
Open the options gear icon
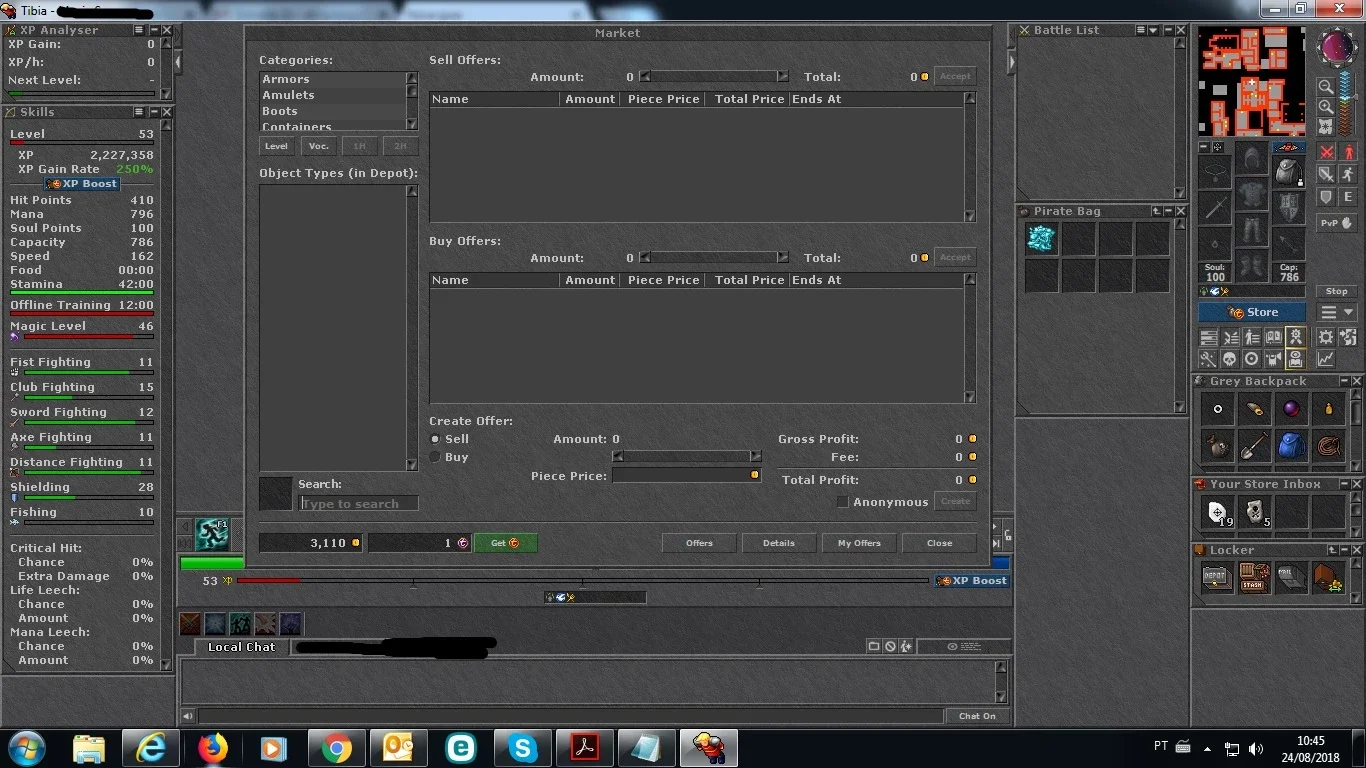point(1326,337)
